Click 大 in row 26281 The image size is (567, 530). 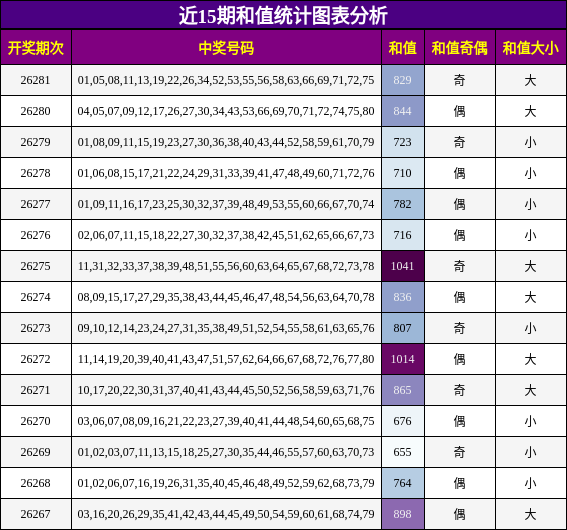(x=530, y=80)
